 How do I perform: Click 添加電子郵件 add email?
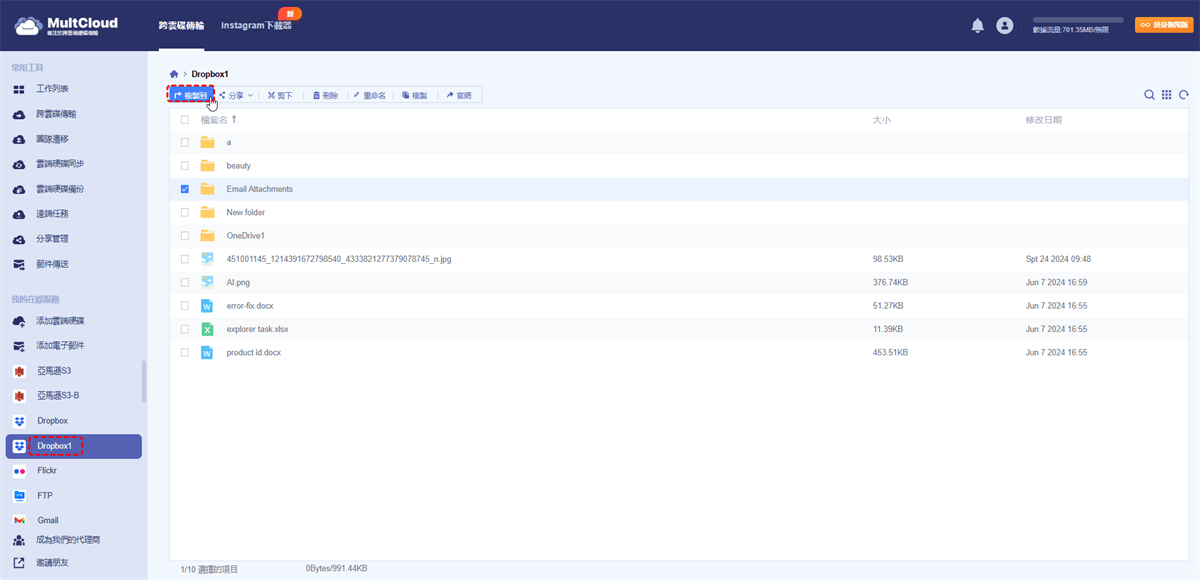point(60,345)
